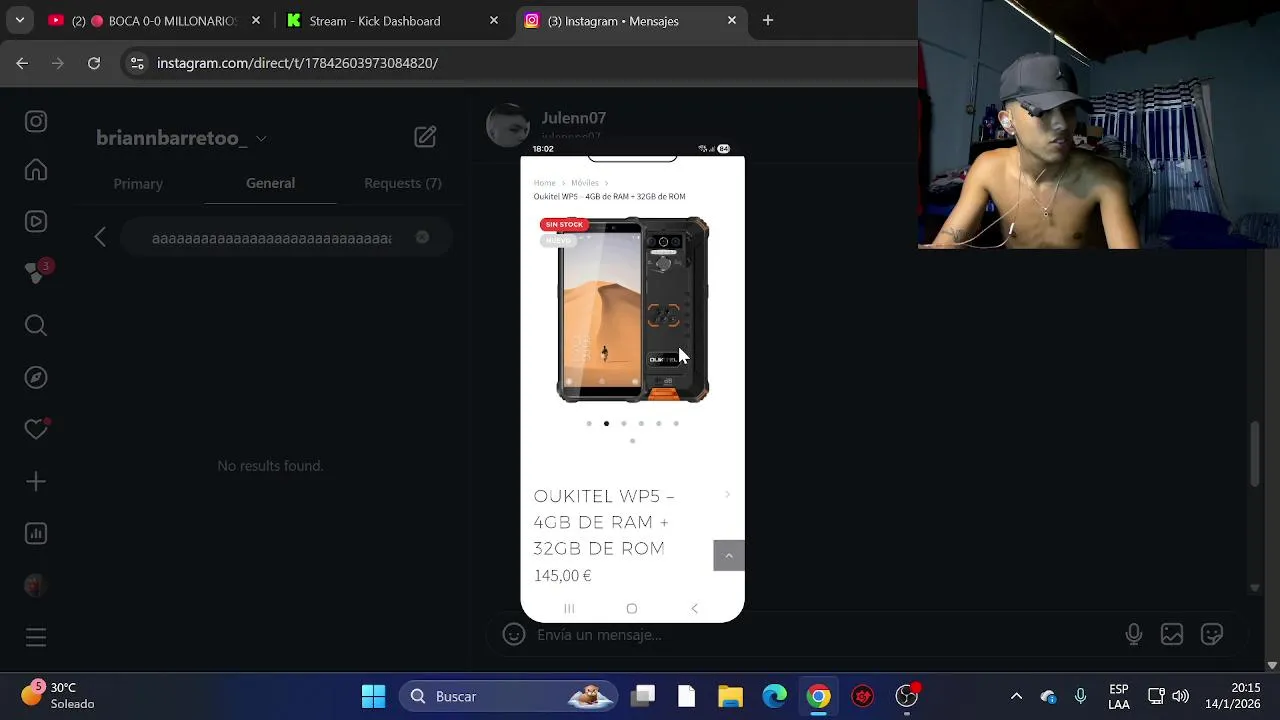The image size is (1280, 720).
Task: Switch to Stream - Kick Dashboard tab
Action: [x=392, y=20]
